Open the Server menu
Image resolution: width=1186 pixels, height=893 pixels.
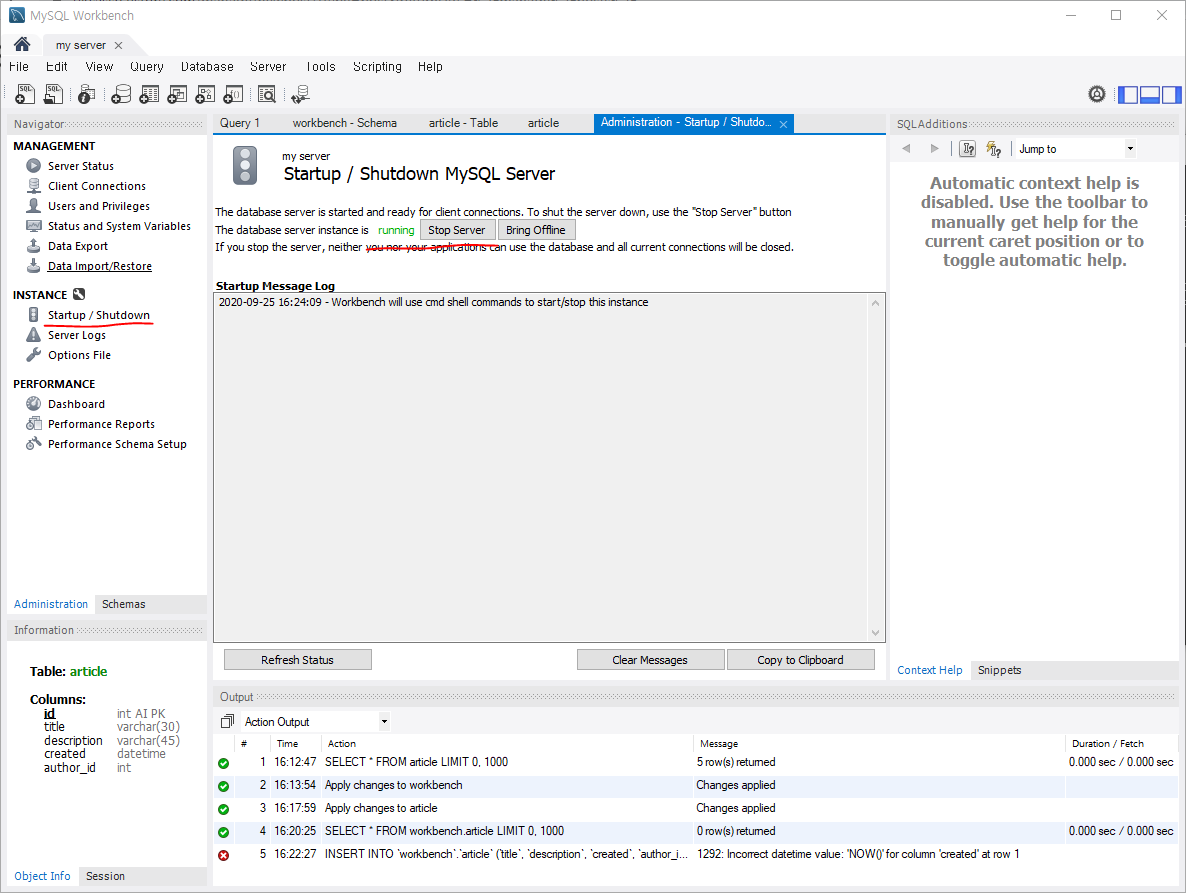click(268, 67)
